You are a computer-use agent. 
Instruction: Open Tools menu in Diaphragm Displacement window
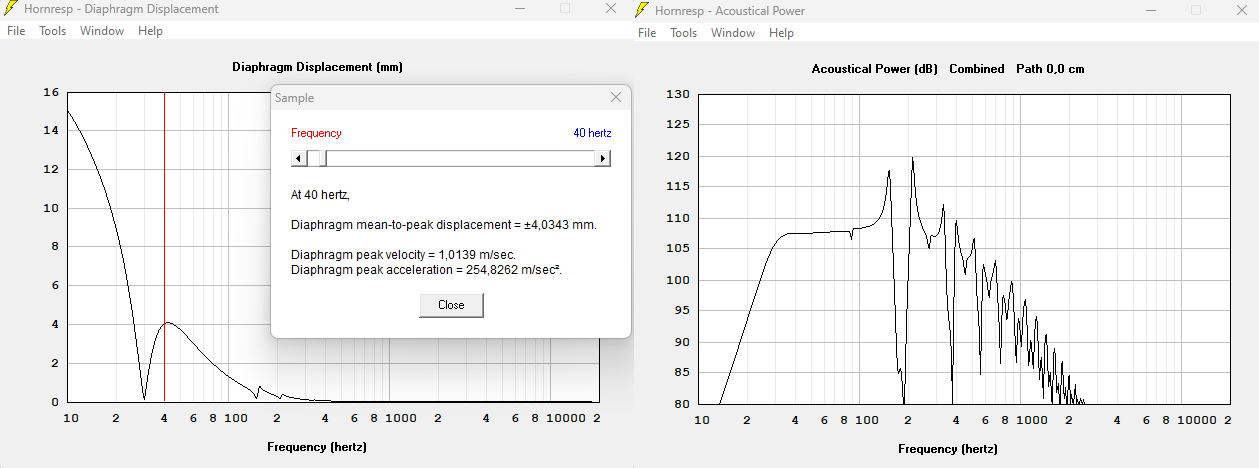tap(53, 31)
